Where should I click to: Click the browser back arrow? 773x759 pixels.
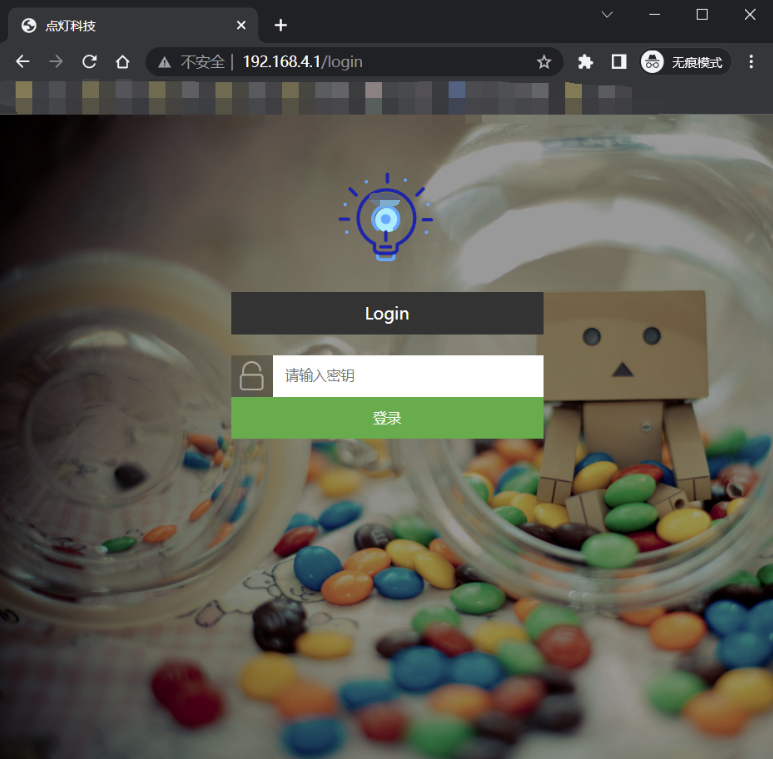pos(23,62)
